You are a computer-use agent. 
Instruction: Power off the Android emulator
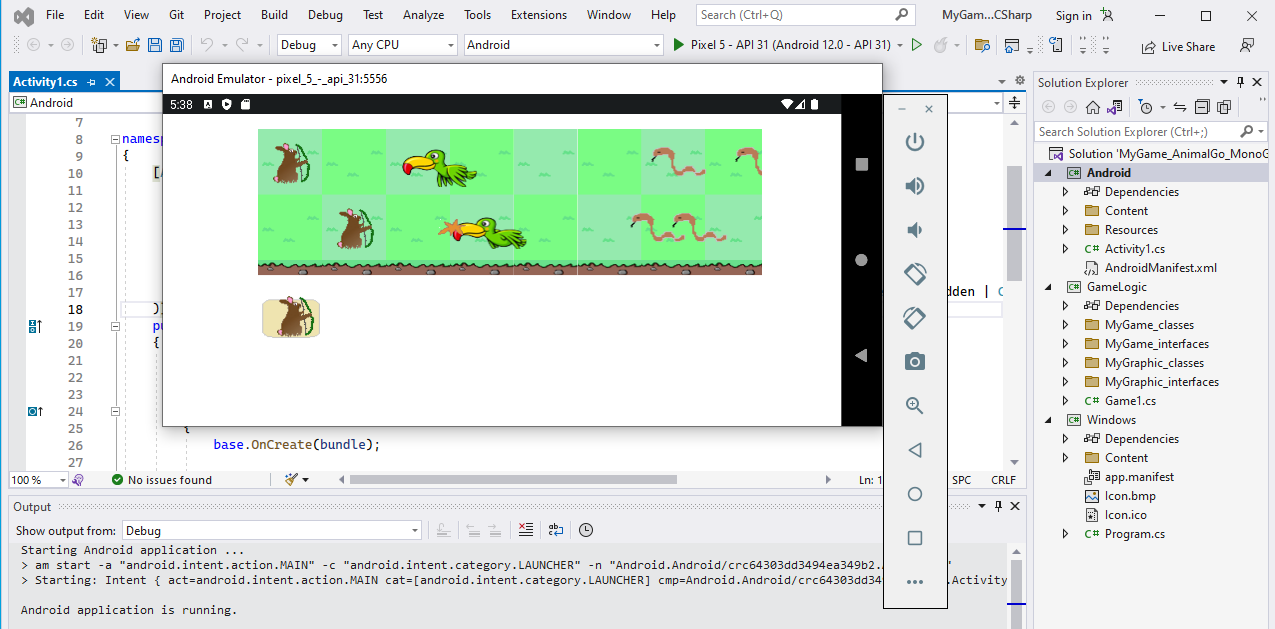tap(914, 142)
